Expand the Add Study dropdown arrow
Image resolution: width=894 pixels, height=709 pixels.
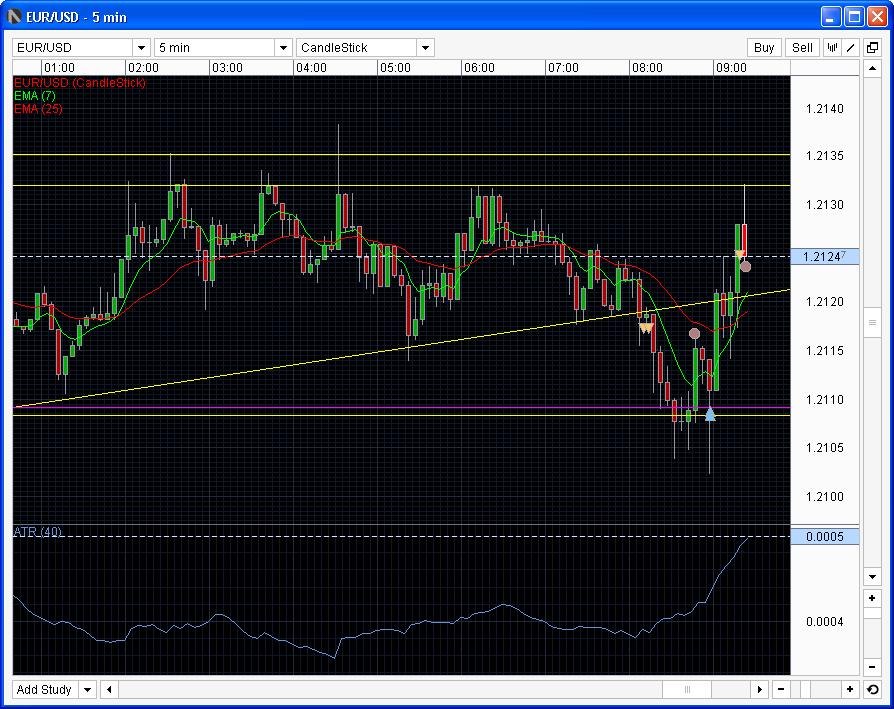pos(87,690)
